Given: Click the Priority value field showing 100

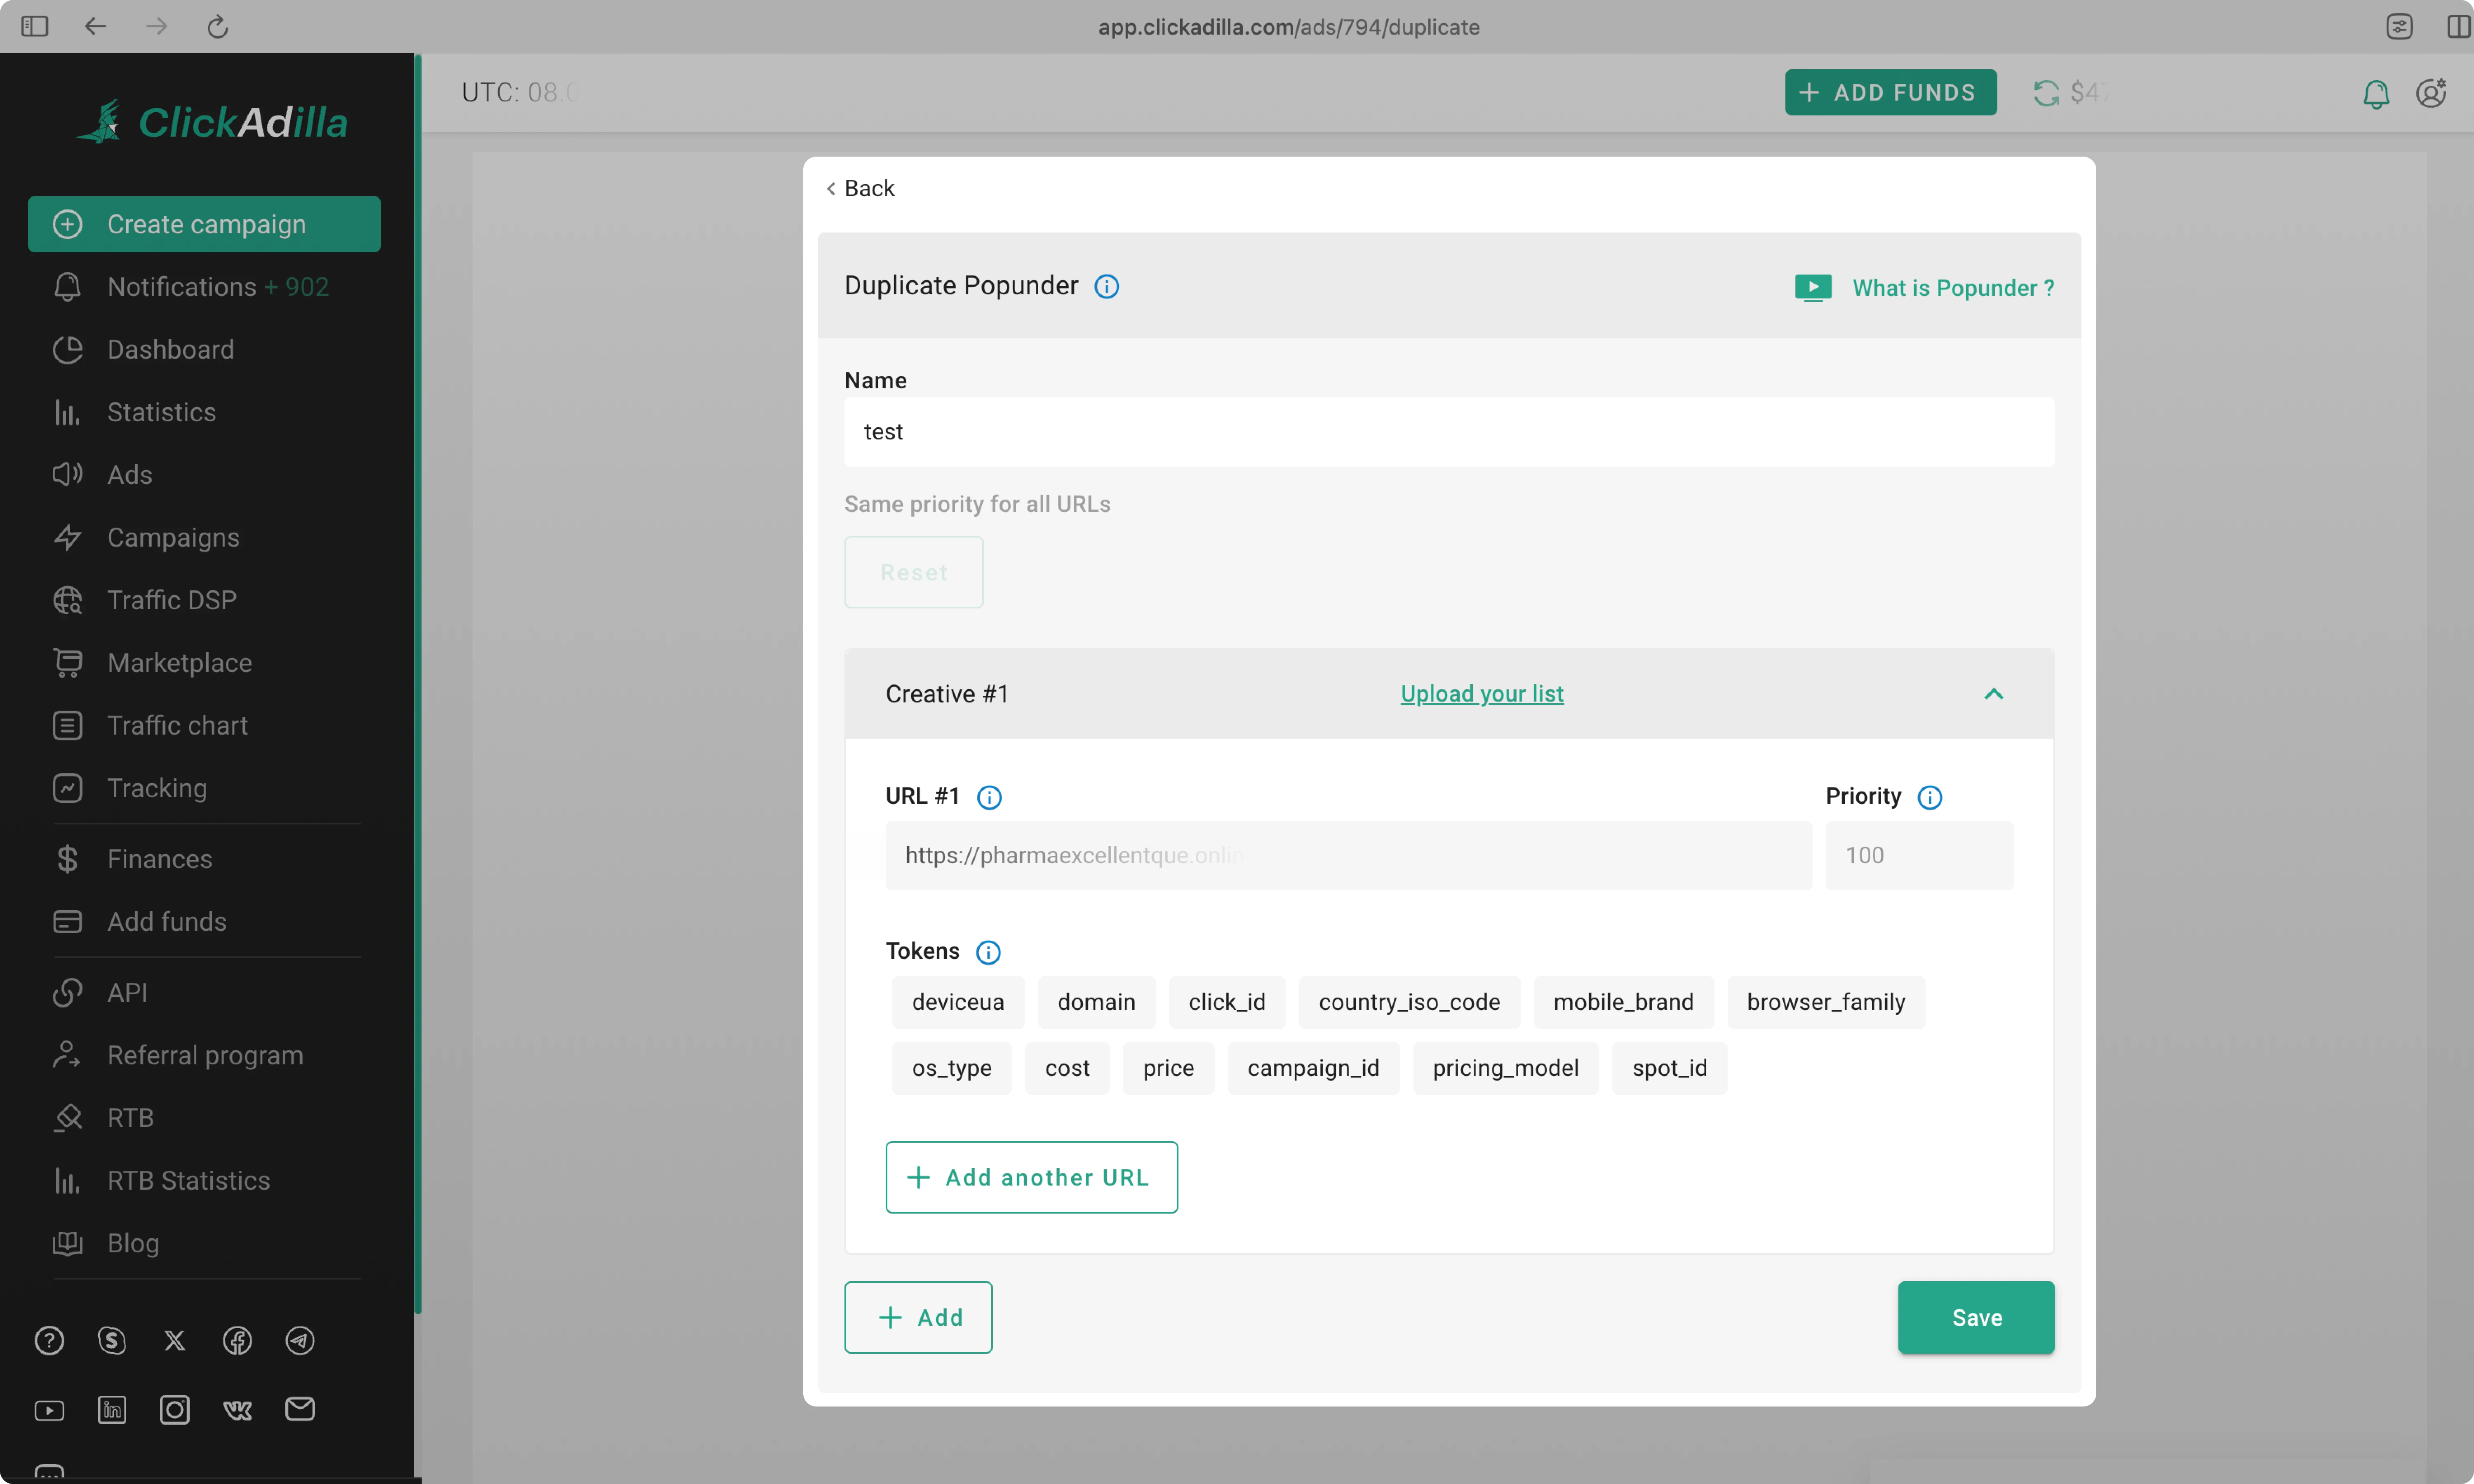Looking at the screenshot, I should pos(1919,855).
